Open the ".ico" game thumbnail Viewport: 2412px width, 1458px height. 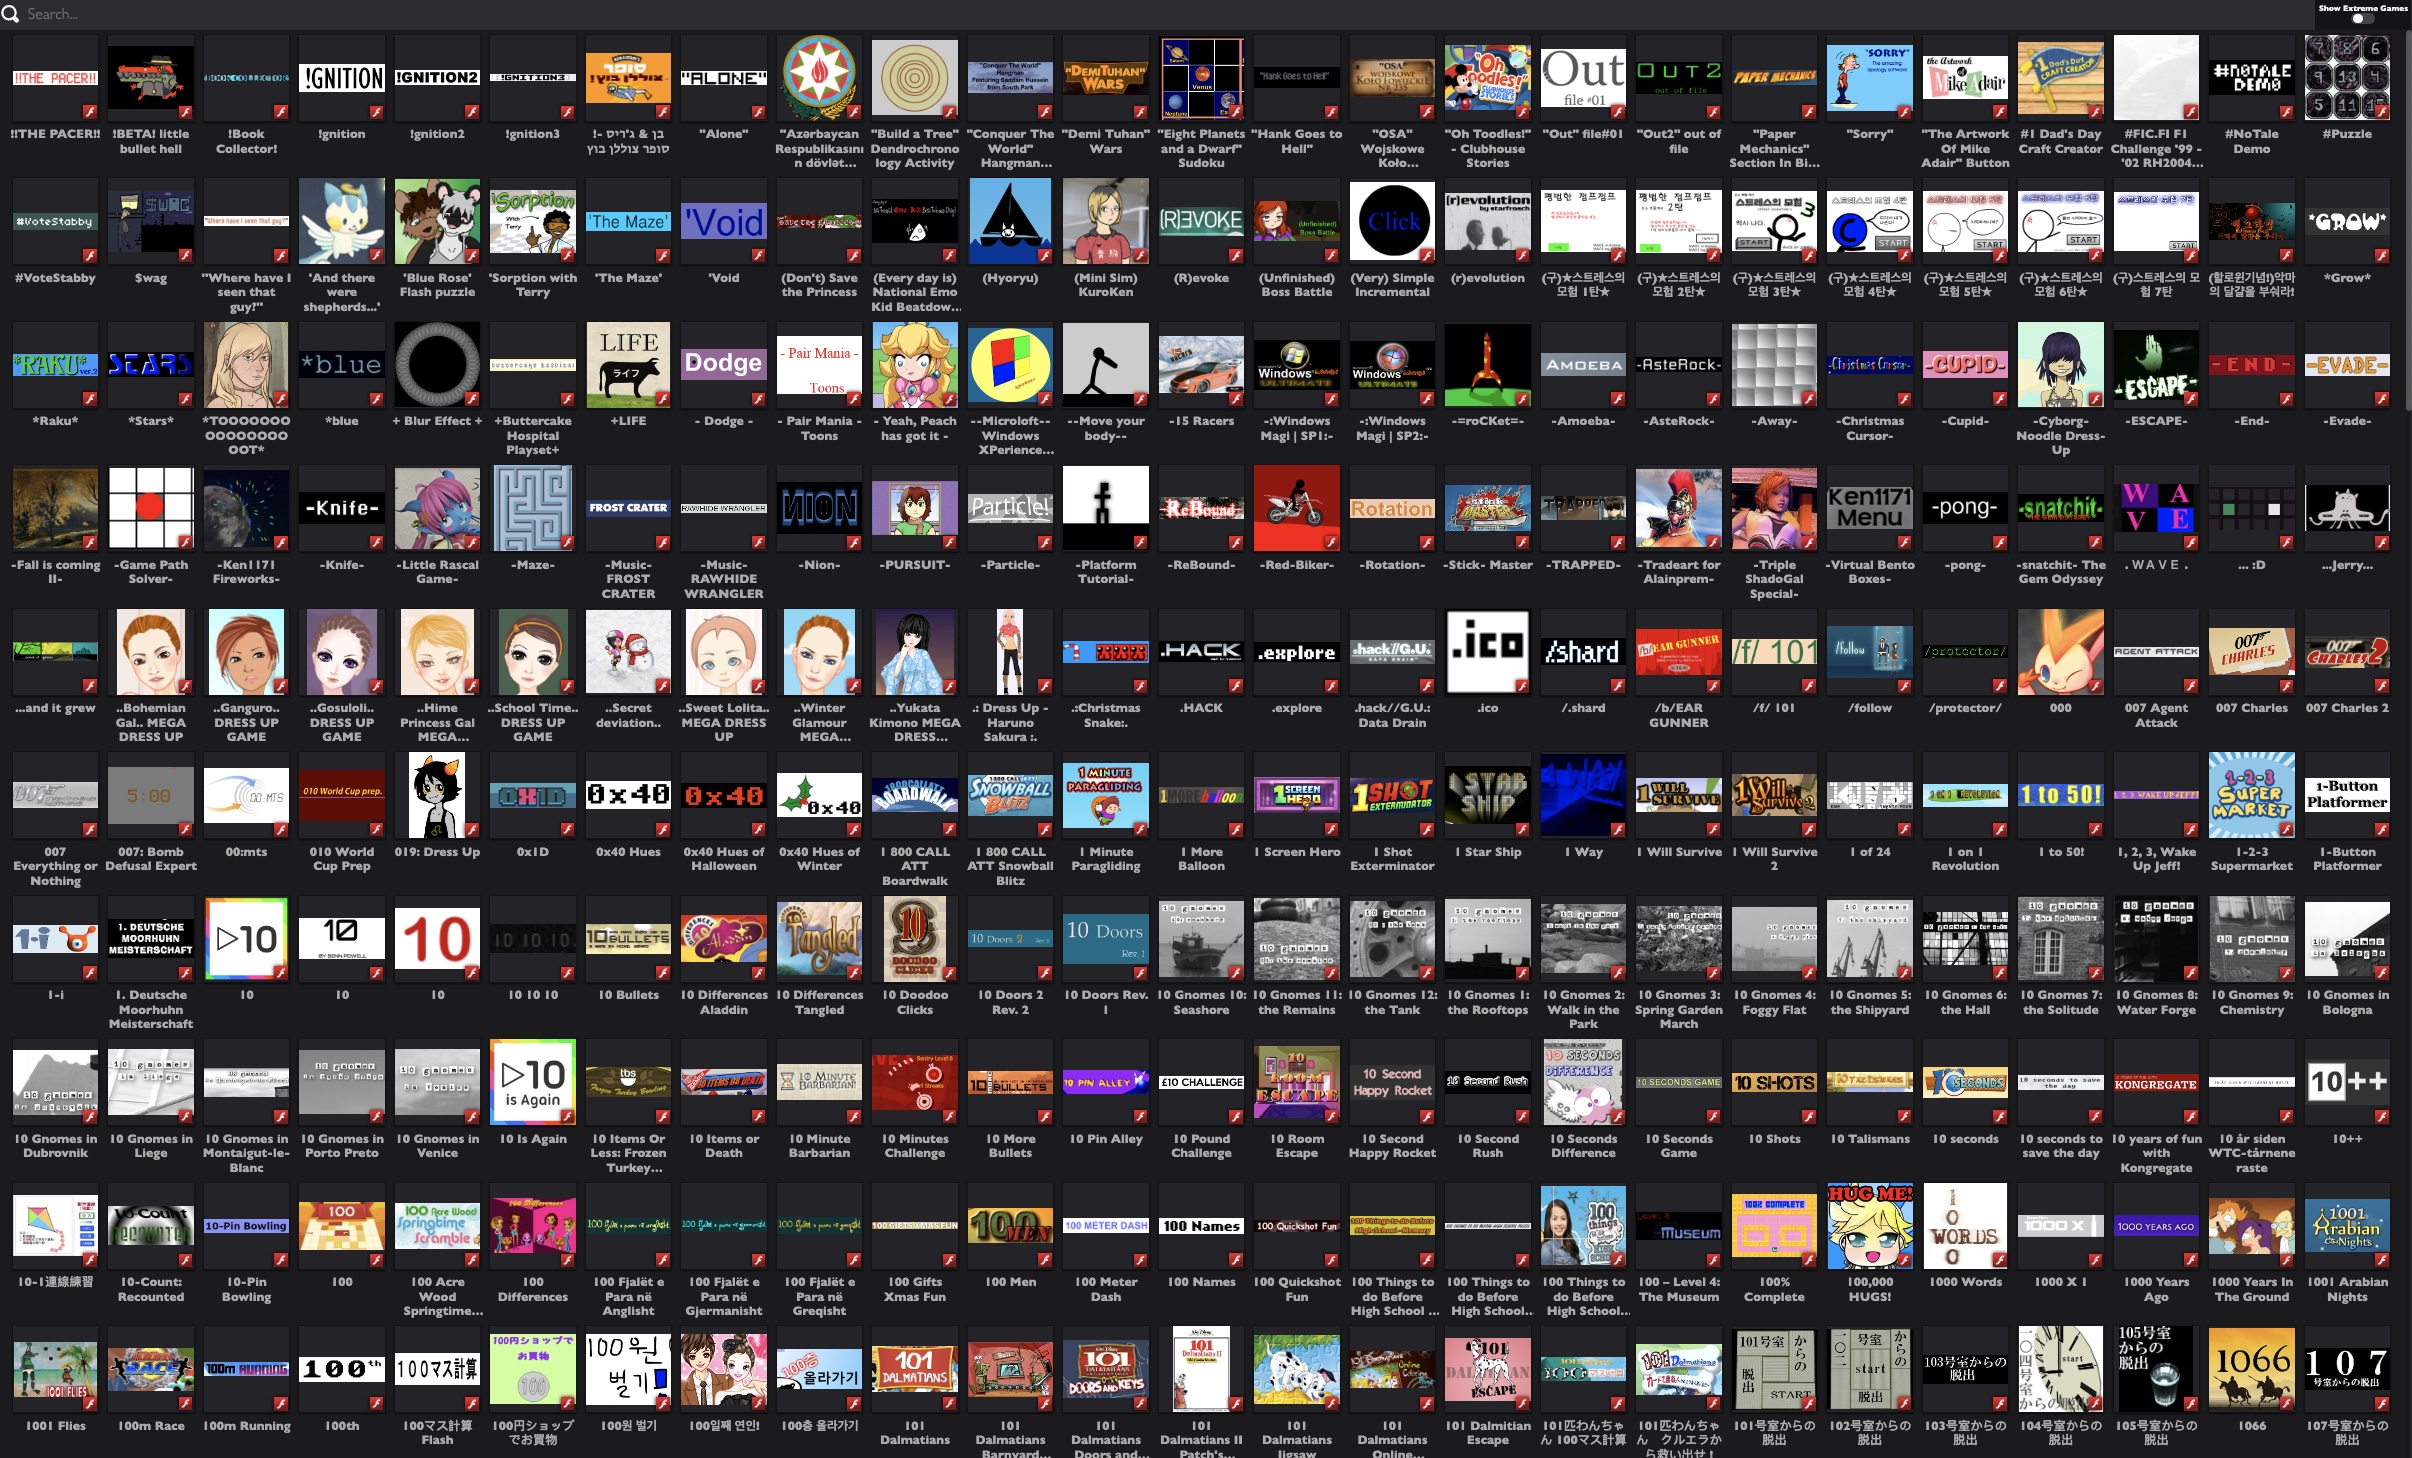tap(1487, 651)
